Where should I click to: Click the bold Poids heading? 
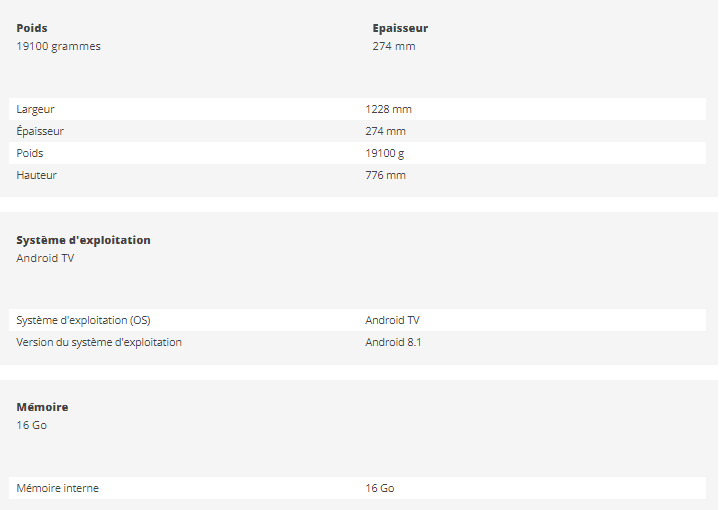32,28
